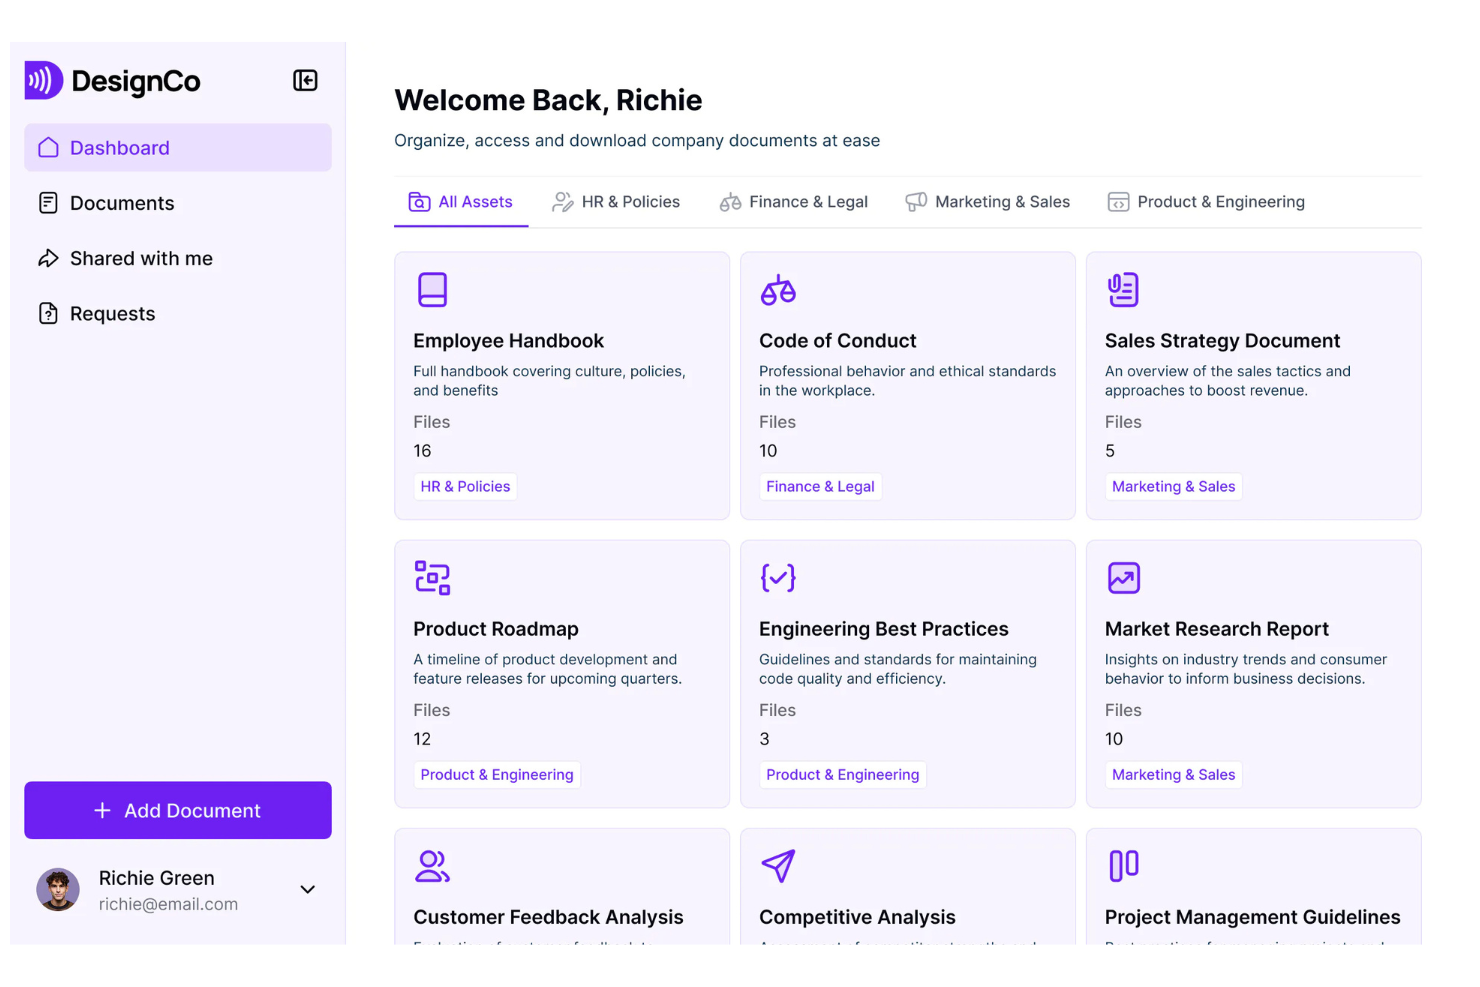Open the Code of Conduct card title
1480x987 pixels.
point(838,341)
